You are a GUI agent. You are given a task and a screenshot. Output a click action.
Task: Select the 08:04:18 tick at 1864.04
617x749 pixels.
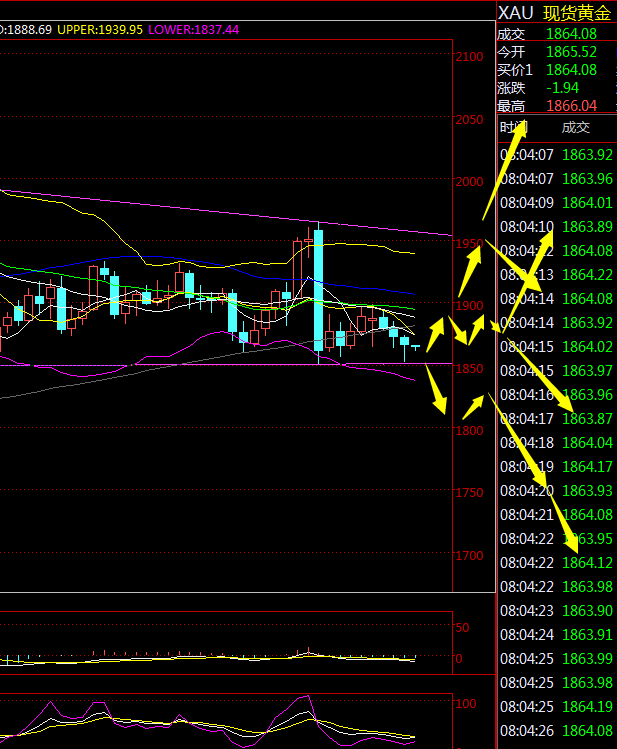(556, 443)
